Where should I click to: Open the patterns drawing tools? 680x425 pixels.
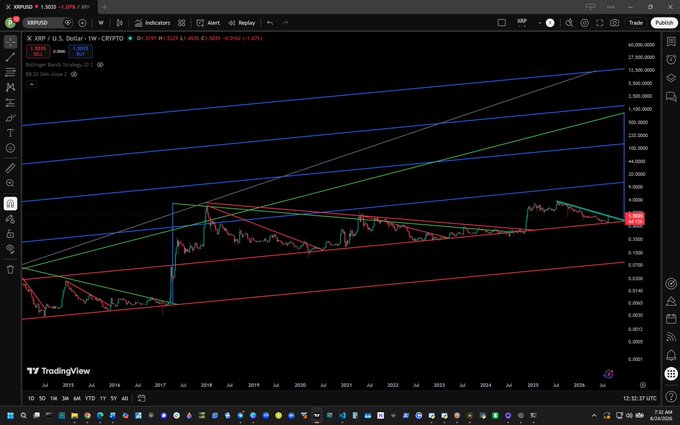(10, 87)
